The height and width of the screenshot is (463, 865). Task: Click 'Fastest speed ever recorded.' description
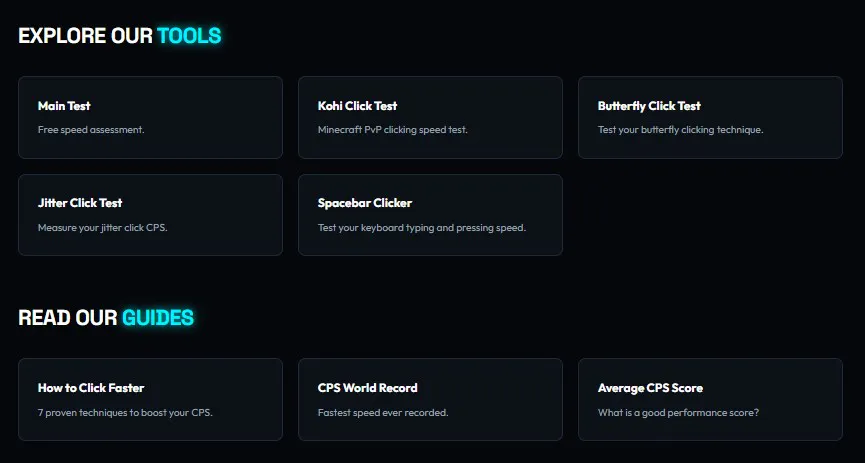point(383,413)
